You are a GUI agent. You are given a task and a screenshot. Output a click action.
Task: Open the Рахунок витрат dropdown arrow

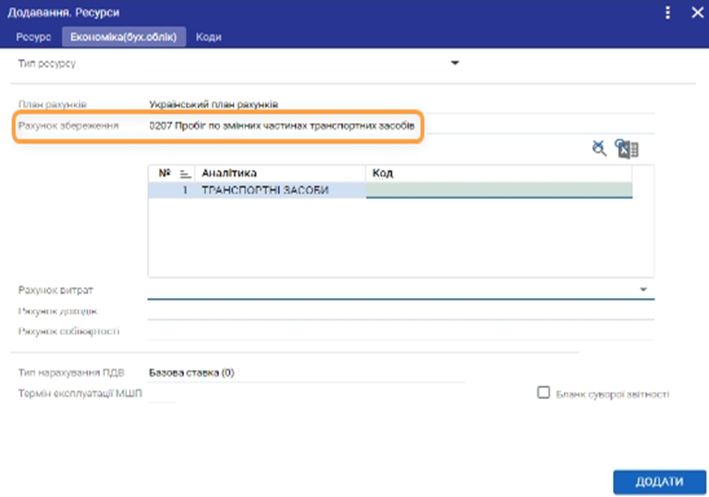point(643,290)
